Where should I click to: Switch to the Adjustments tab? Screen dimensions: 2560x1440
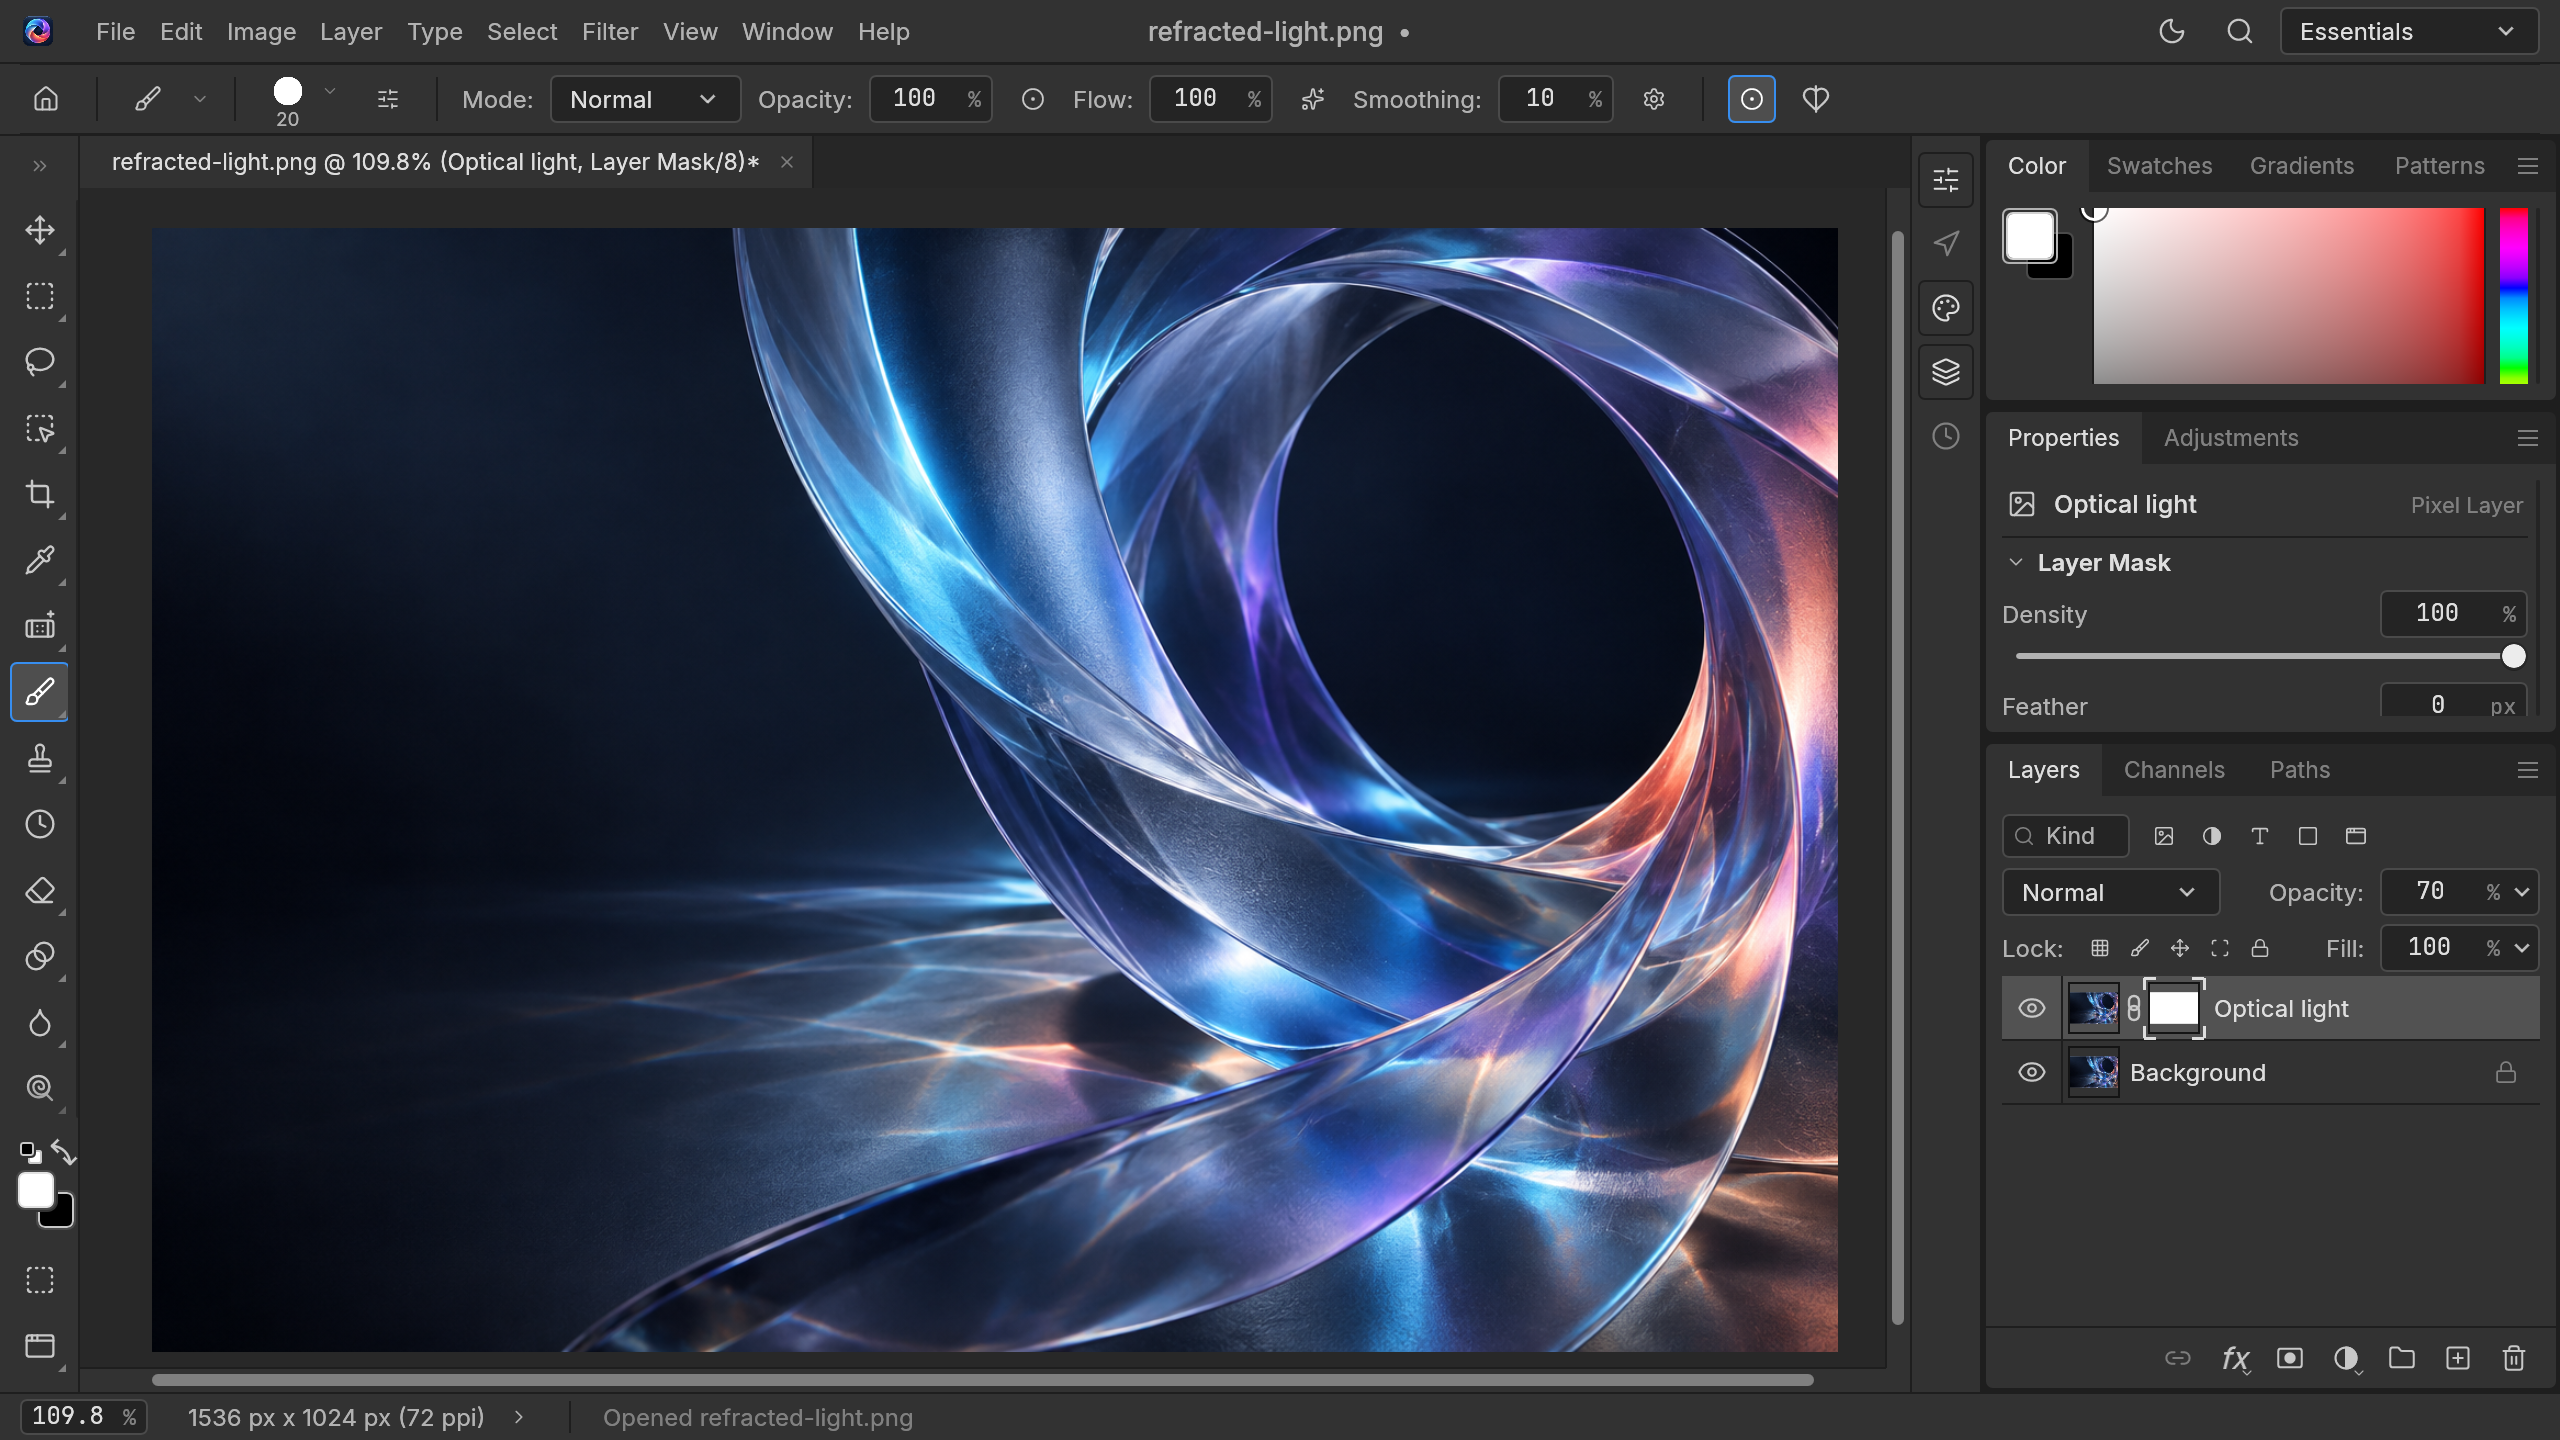coord(2231,438)
